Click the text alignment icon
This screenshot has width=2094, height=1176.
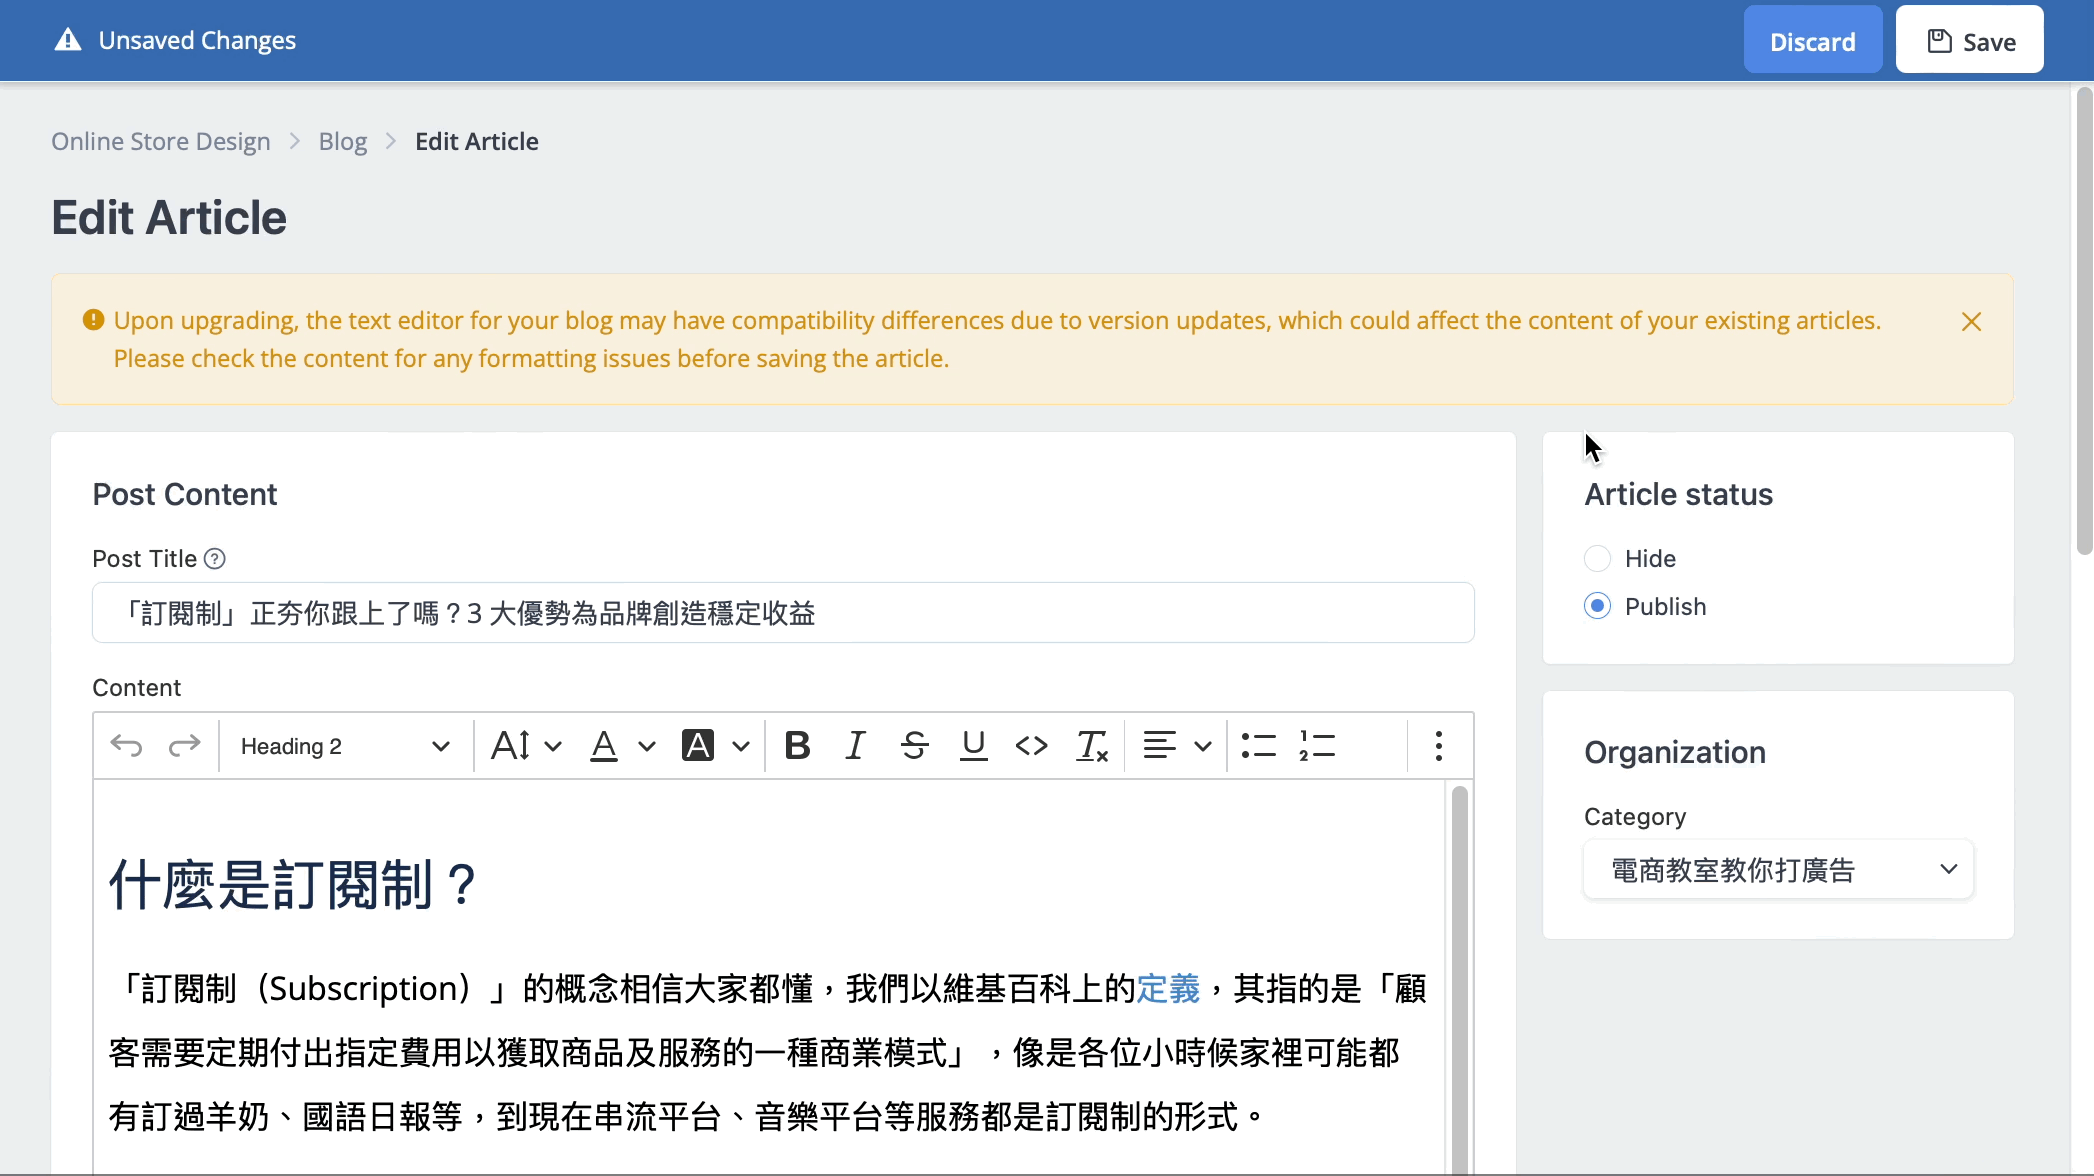(1159, 746)
